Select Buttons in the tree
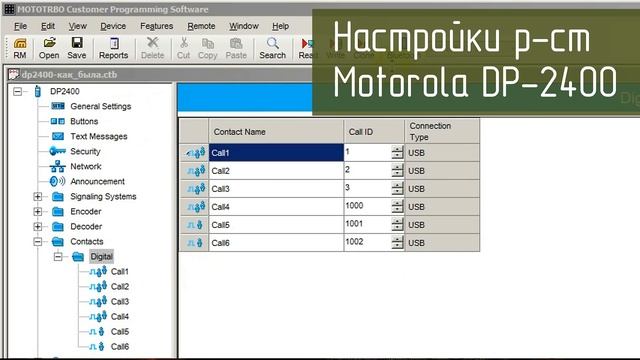The height and width of the screenshot is (360, 640). 84,121
